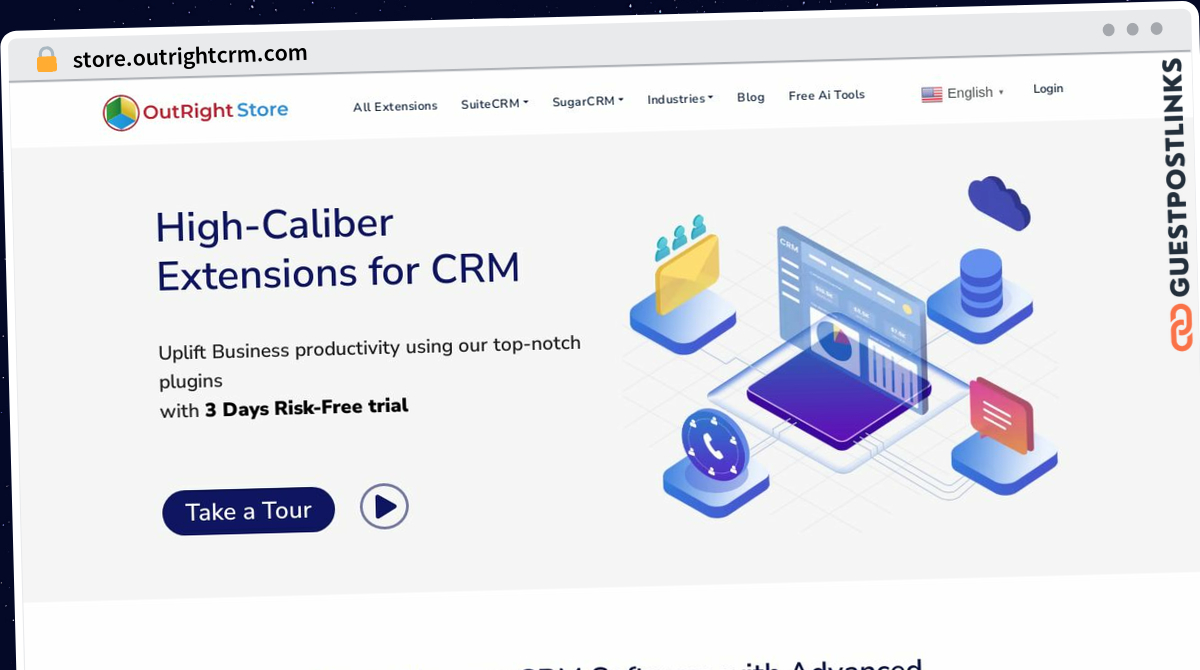Play the tour video circle button
Viewport: 1200px width, 670px height.
pyautogui.click(x=385, y=507)
